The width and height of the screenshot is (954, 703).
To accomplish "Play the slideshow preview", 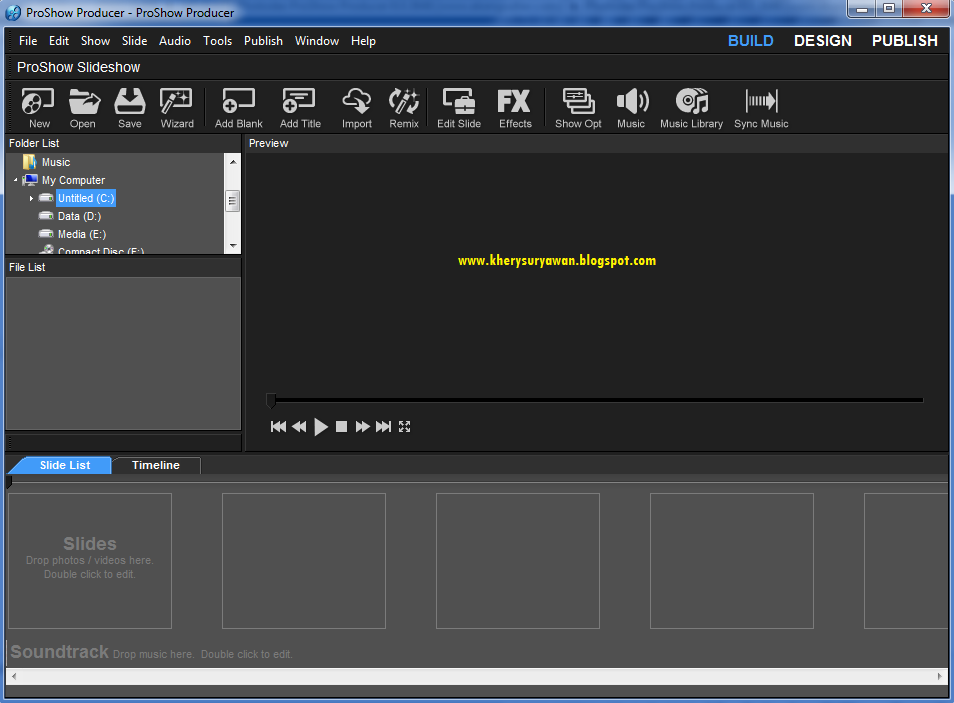I will click(x=321, y=427).
